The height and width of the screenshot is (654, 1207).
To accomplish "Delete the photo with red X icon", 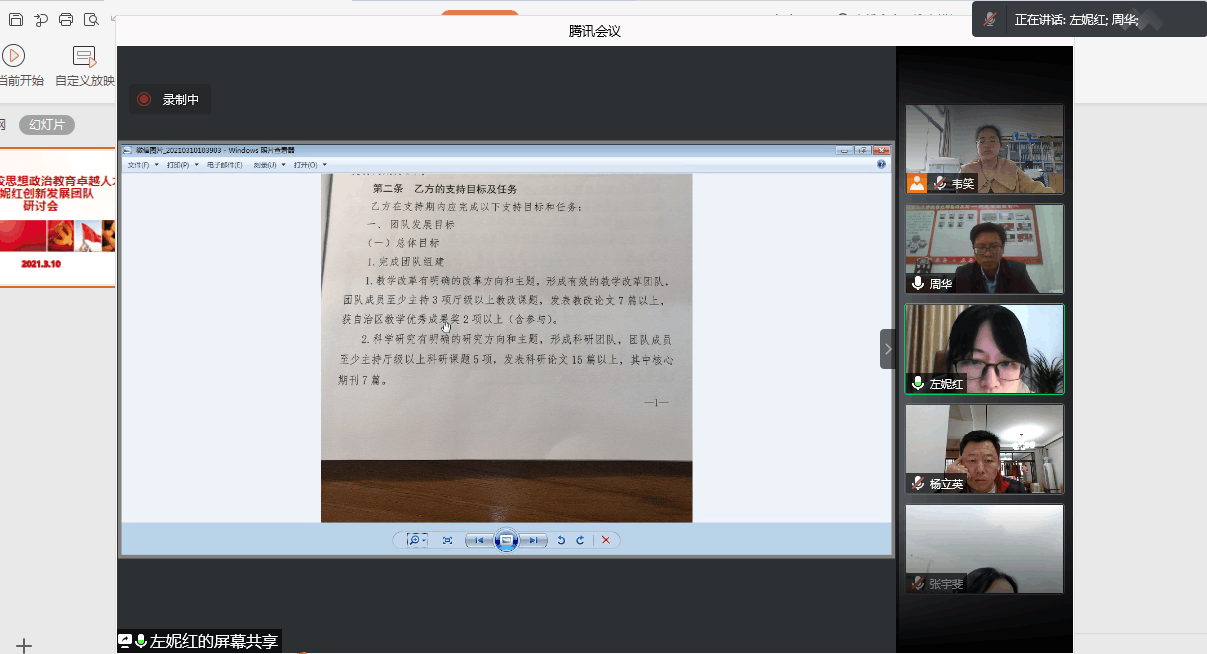I will coord(605,540).
